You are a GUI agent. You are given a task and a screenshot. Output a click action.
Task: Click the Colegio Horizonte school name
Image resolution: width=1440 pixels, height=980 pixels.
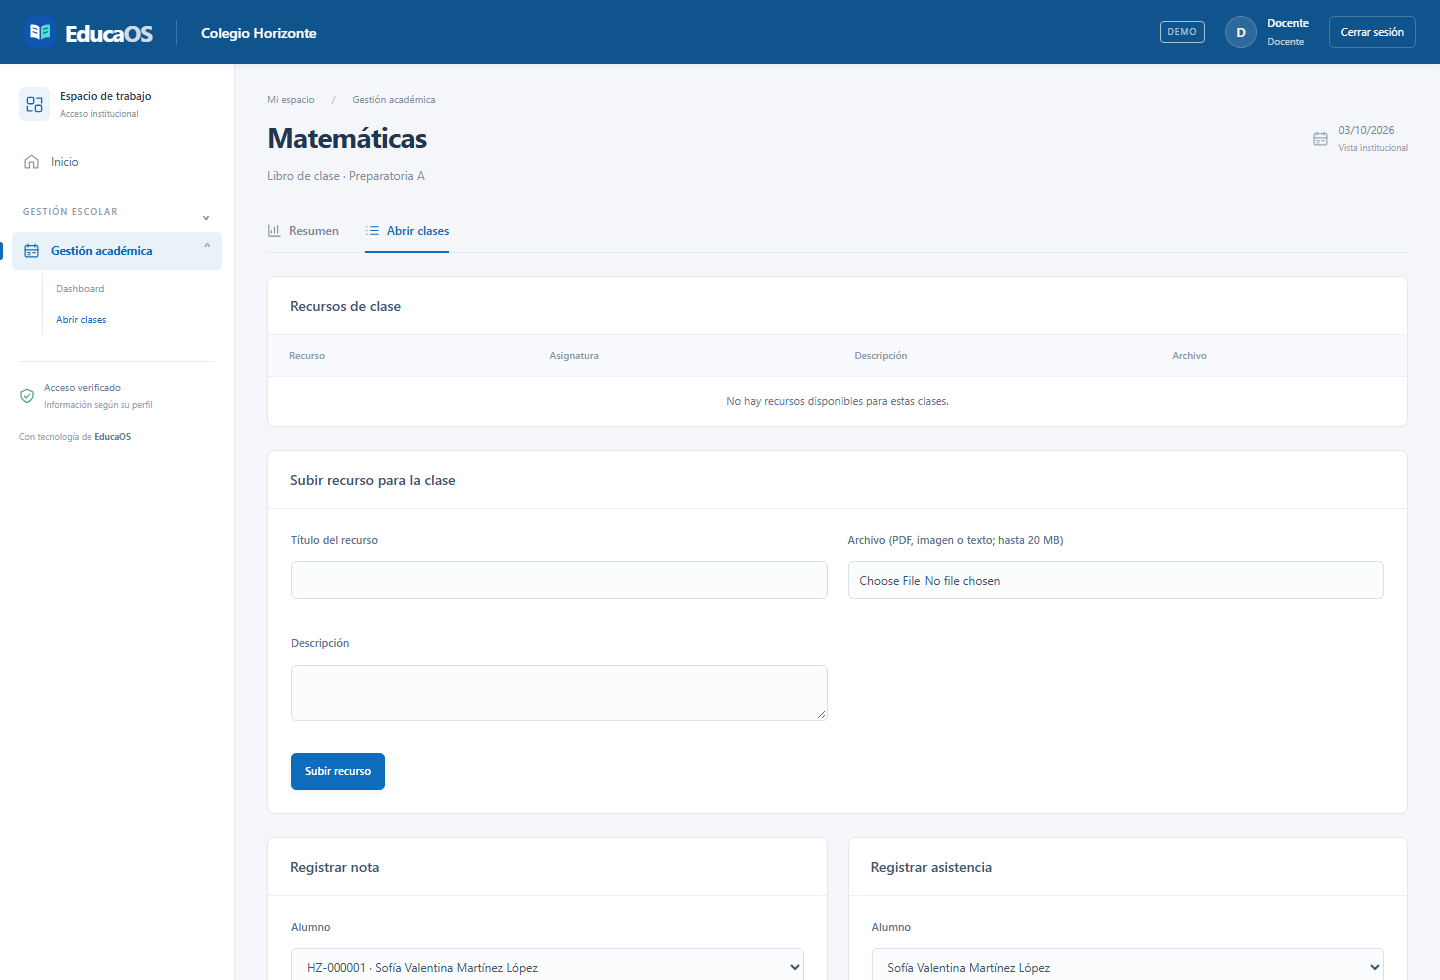coord(259,33)
